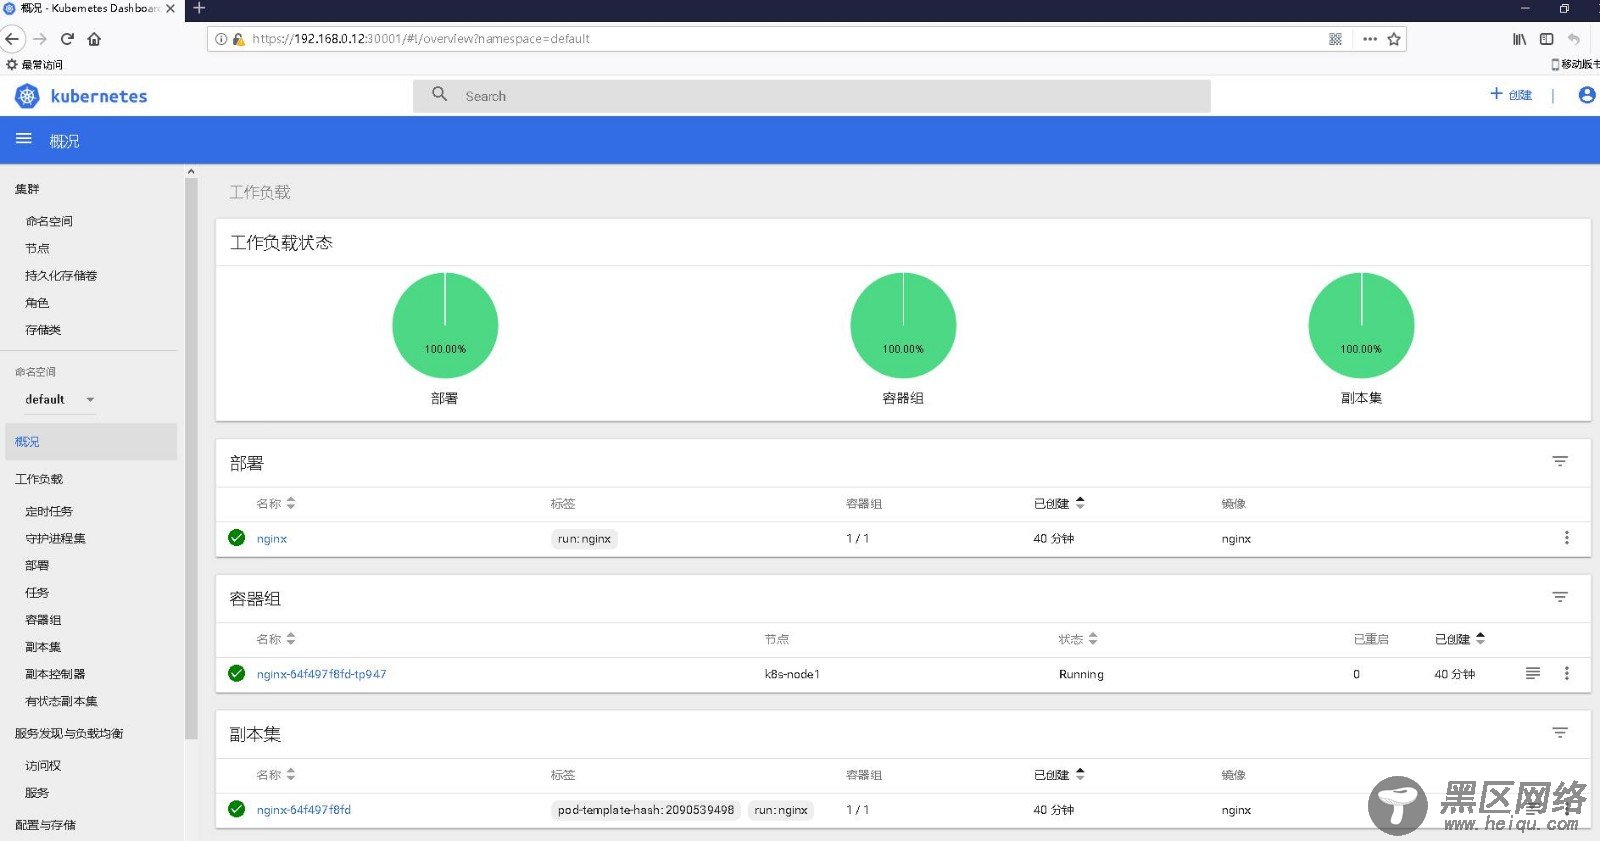
Task: Open the nginx-64f497f8fd replica set link
Action: [304, 809]
